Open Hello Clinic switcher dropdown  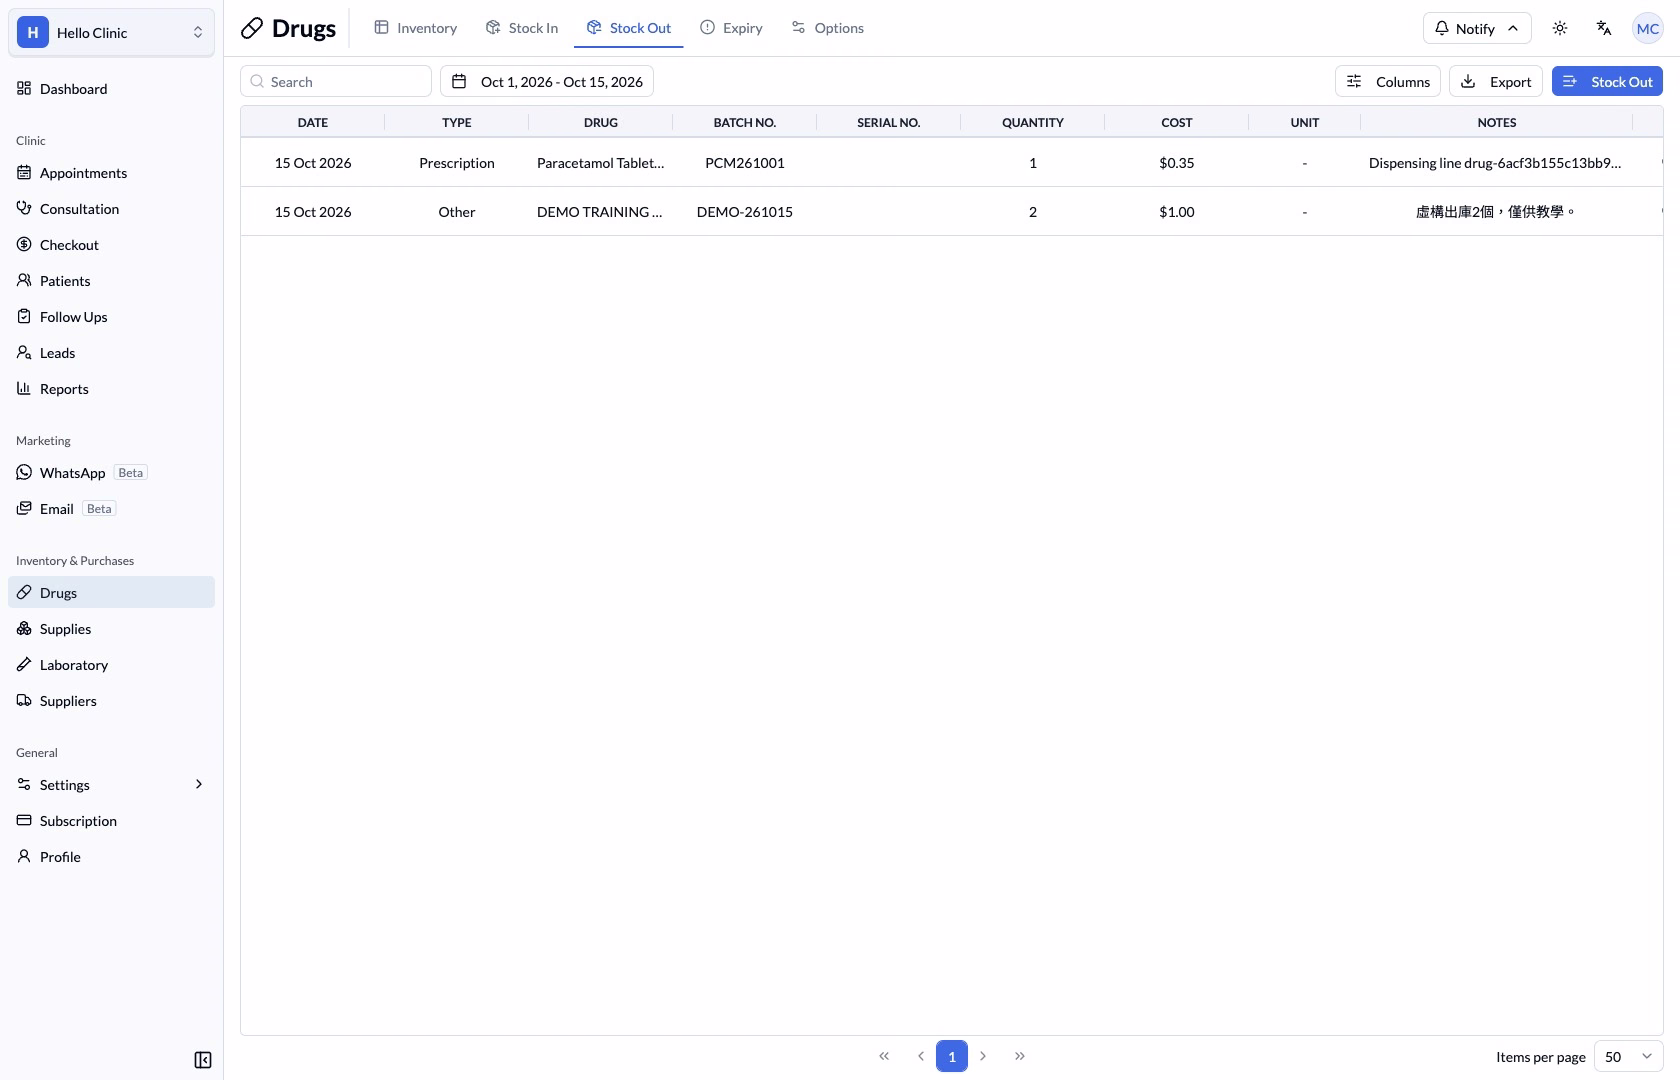(111, 33)
